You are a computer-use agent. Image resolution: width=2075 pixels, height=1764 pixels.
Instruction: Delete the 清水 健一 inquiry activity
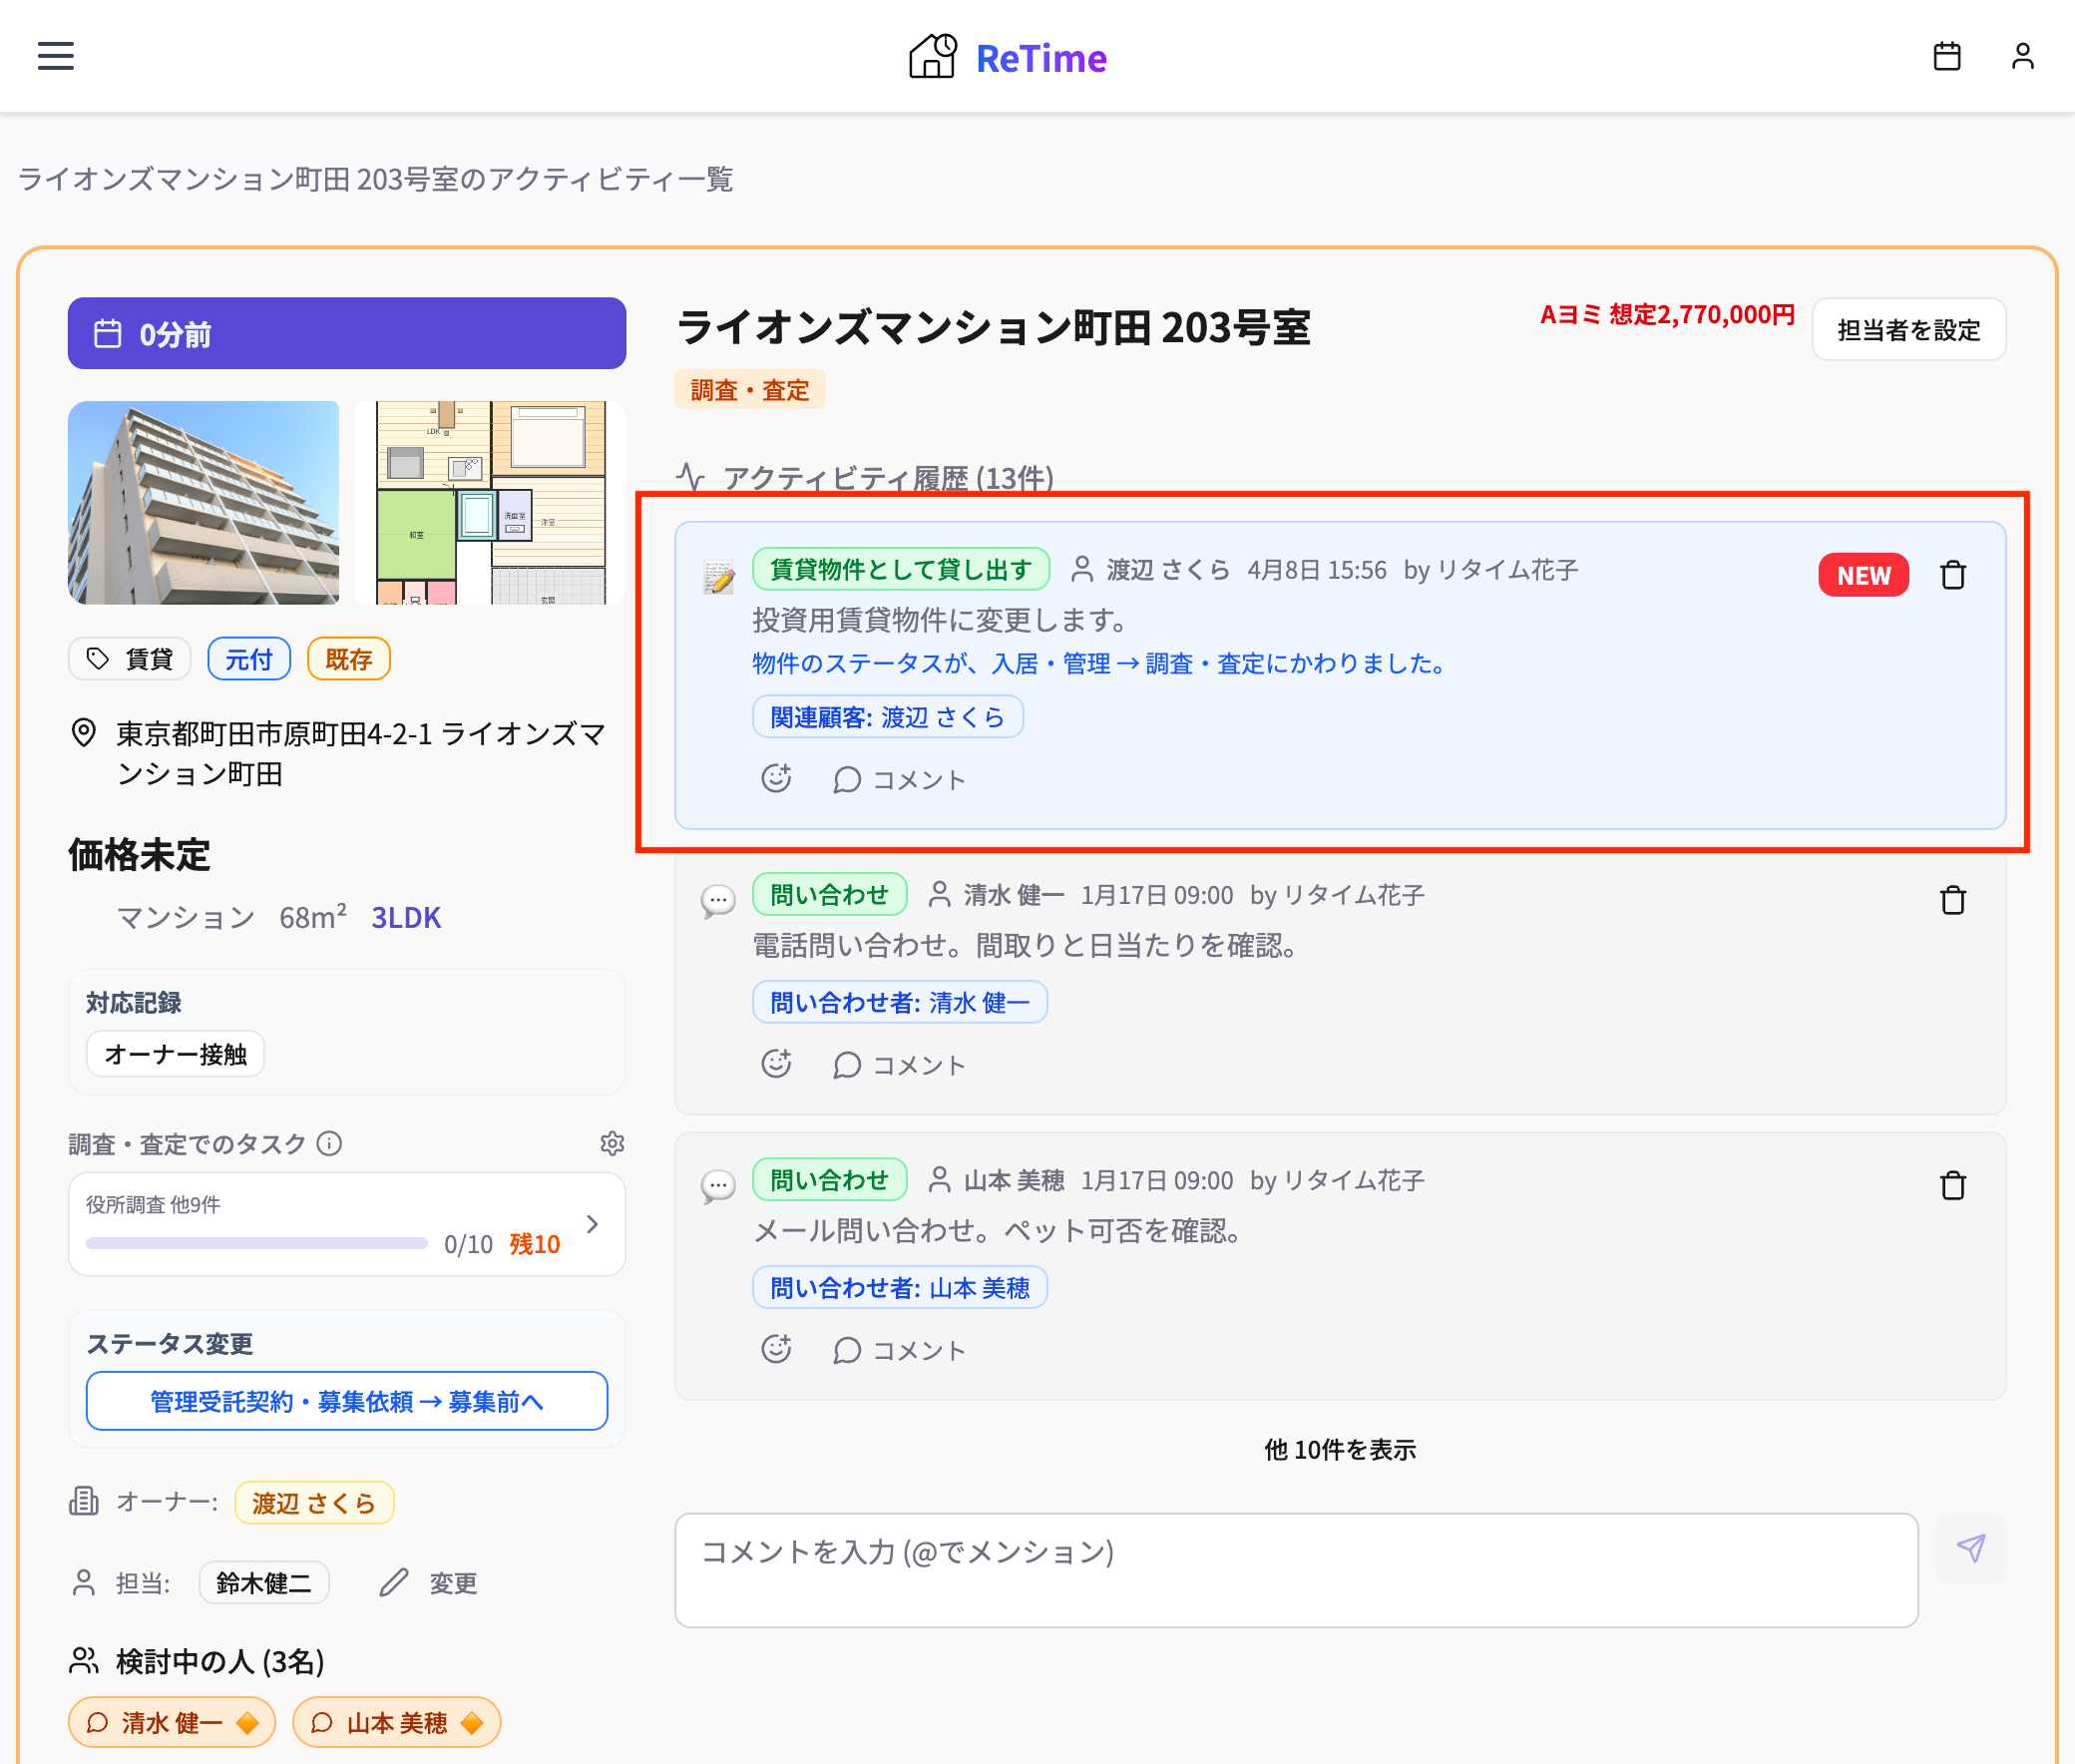point(1952,900)
